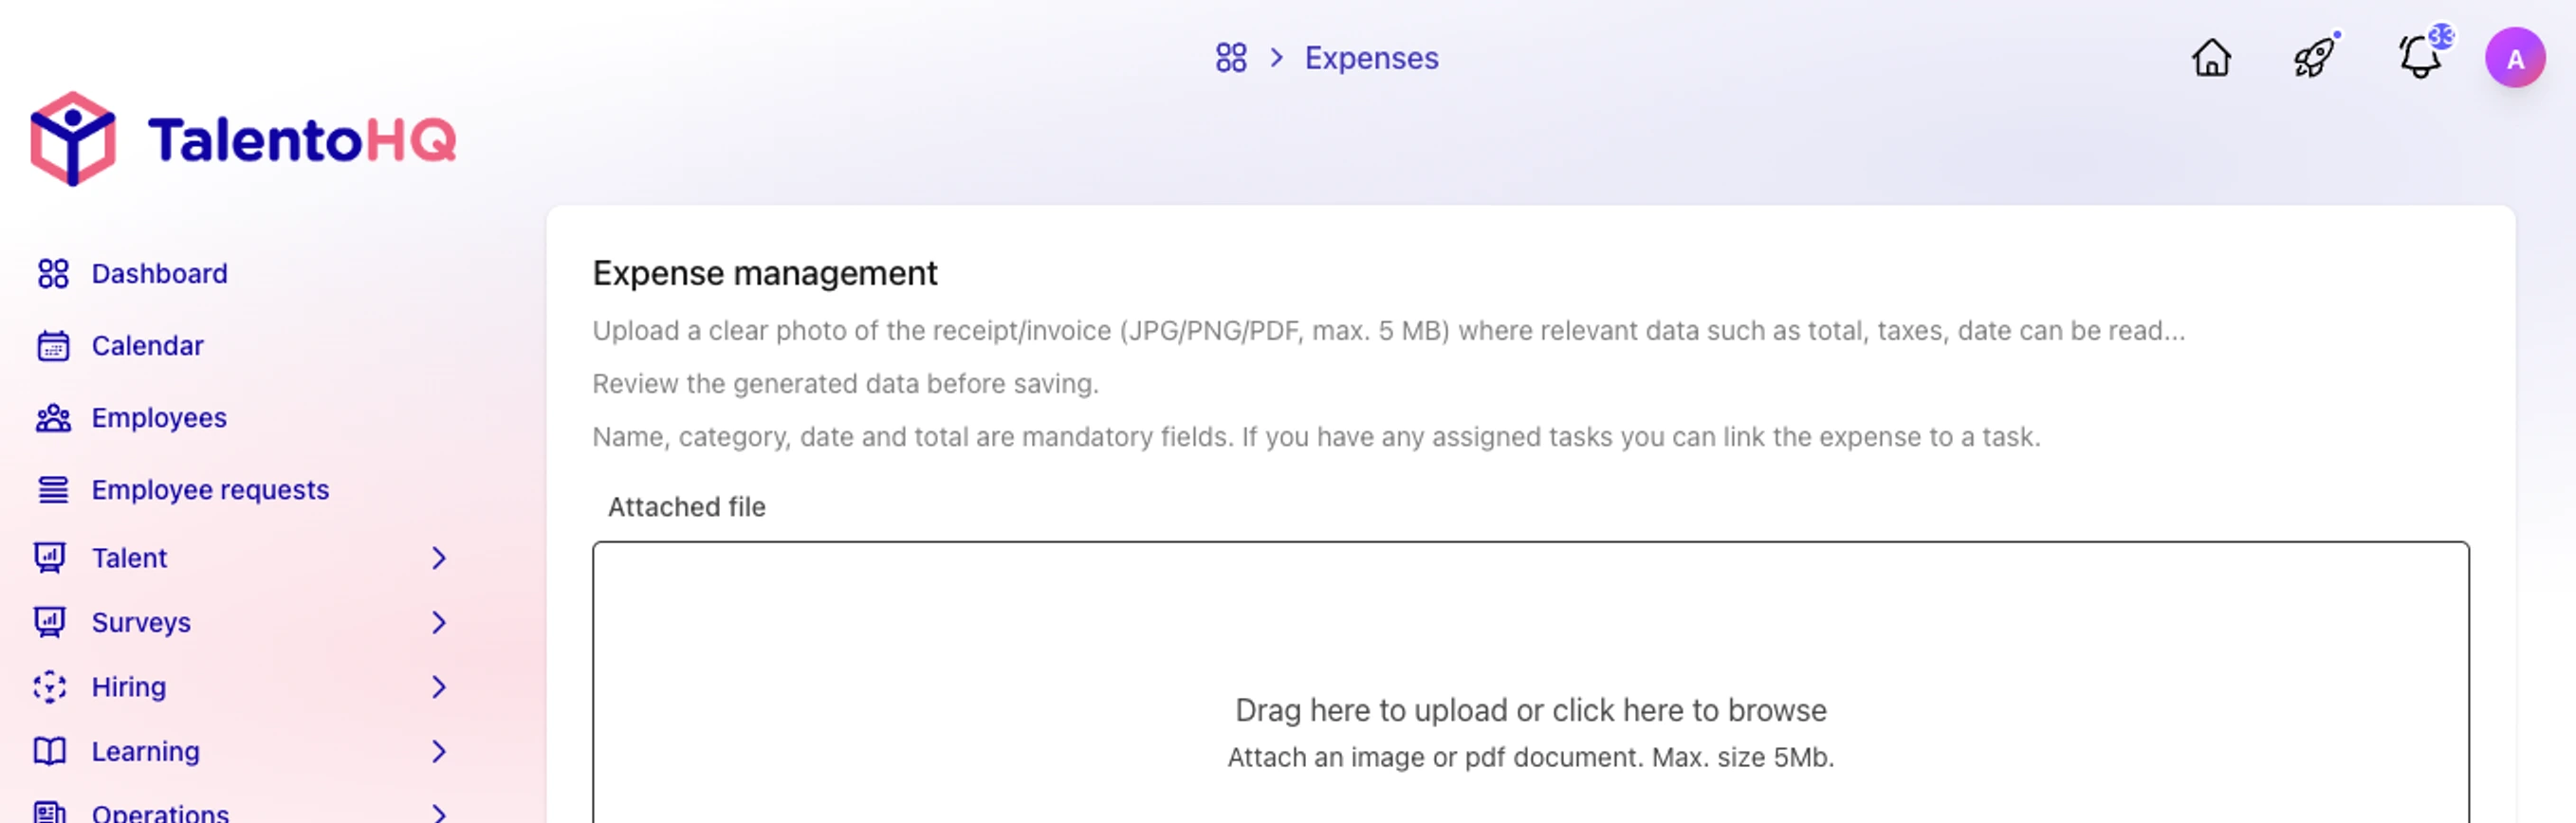
Task: Click the Talent presentation icon
Action: pos(50,557)
